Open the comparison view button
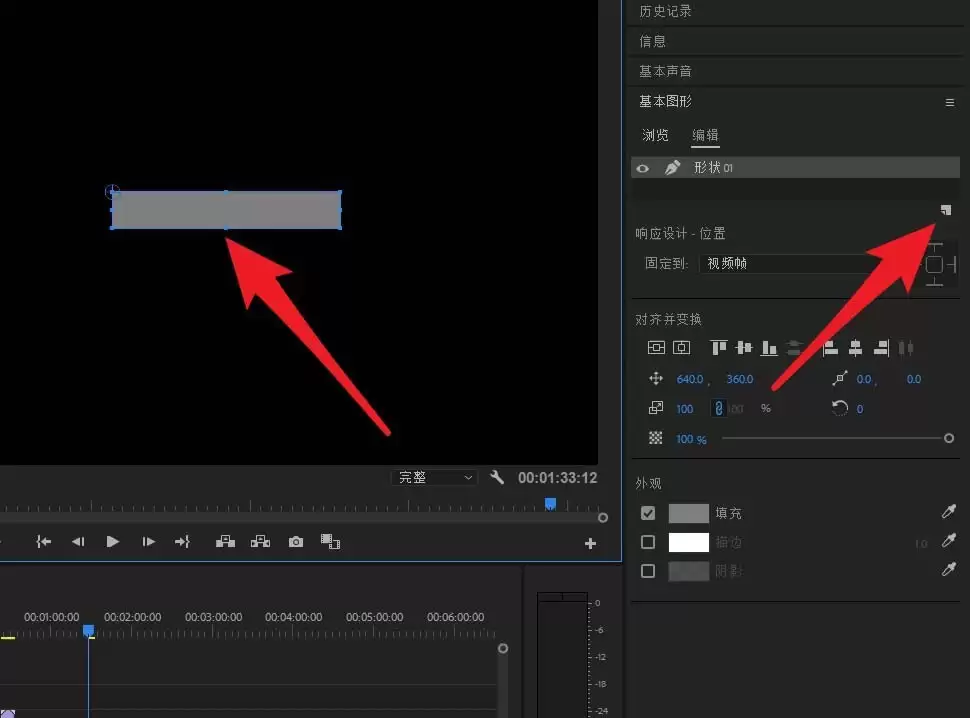Image resolution: width=970 pixels, height=718 pixels. [330, 542]
